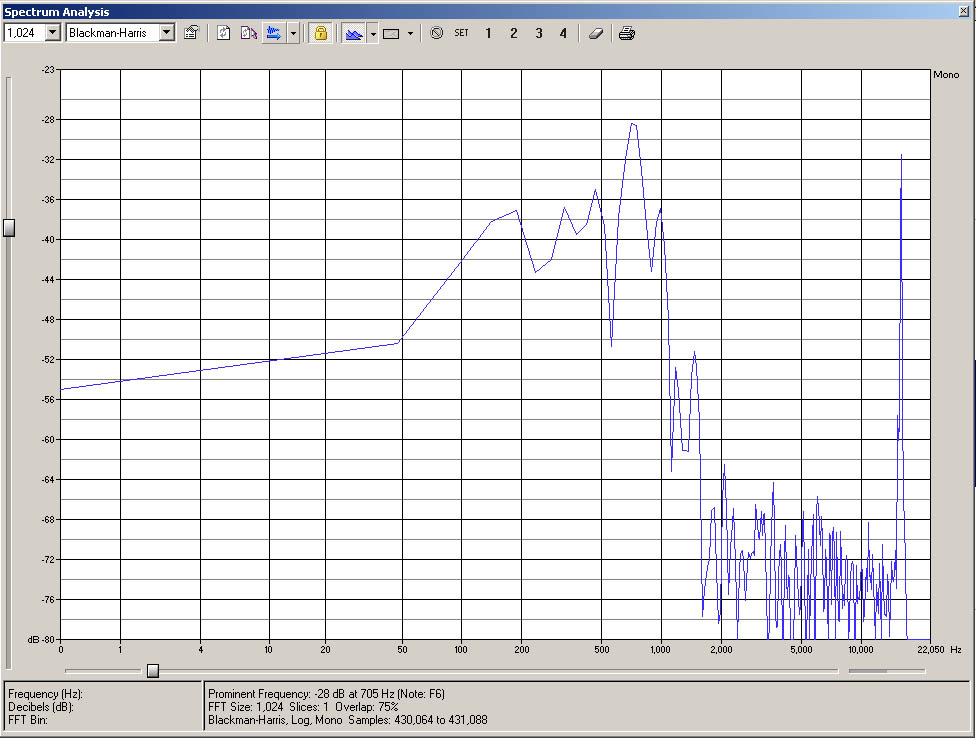
Task: Click the eraser icon in toolbar
Action: click(x=596, y=33)
